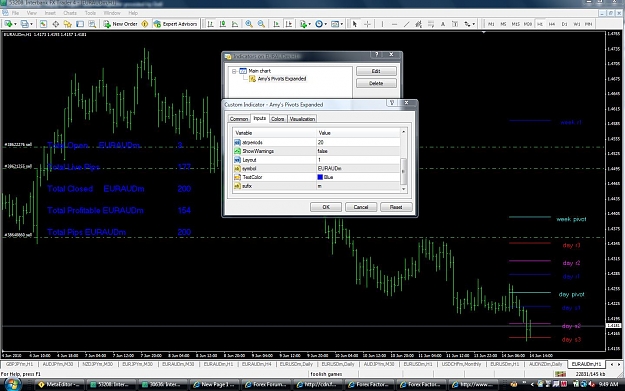Select the arrow cursor tool

coord(355,24)
